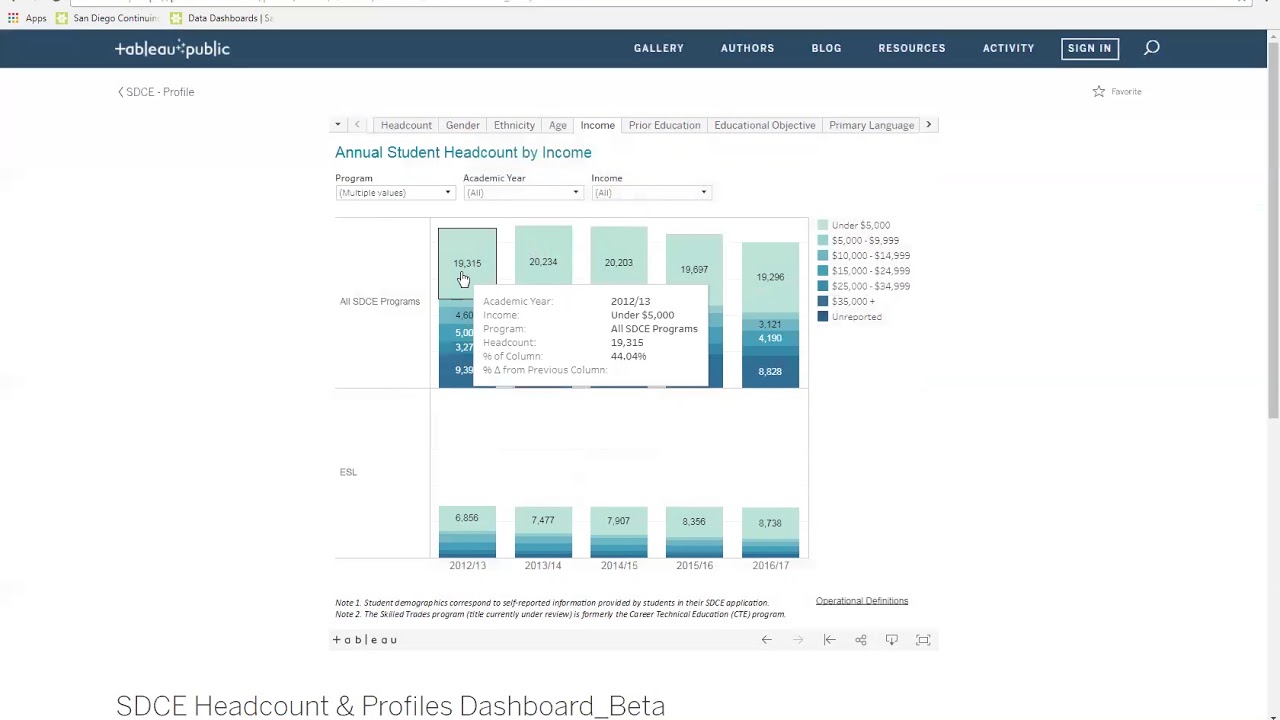Click the download icon in Tableau toolbar
Screen dimensions: 1280x720
point(892,640)
